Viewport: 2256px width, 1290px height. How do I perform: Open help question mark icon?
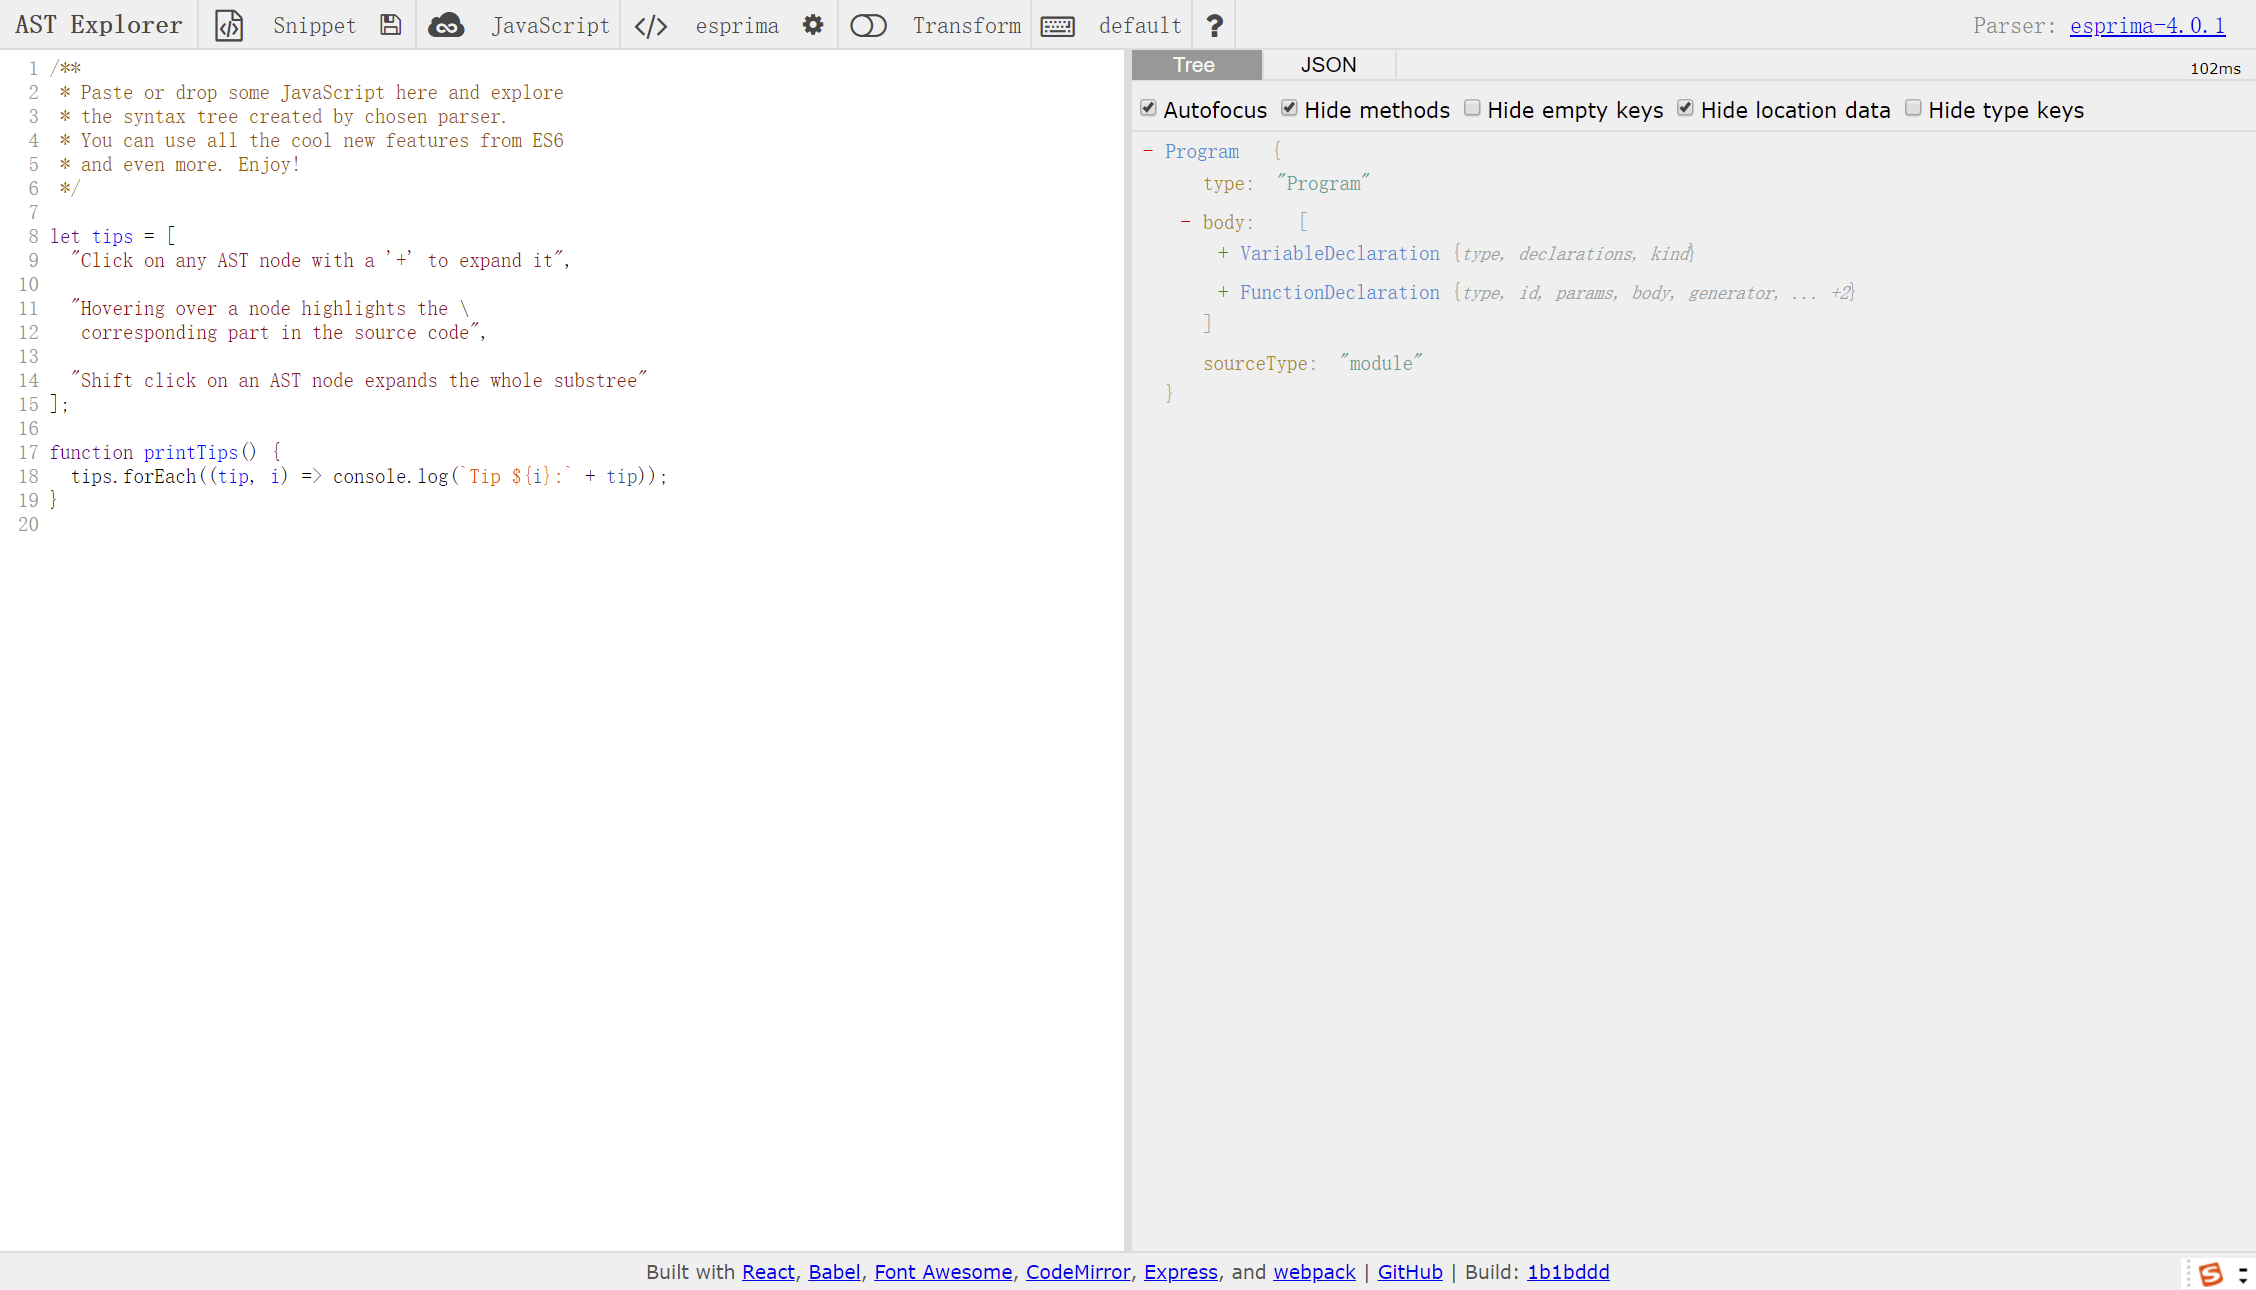pos(1214,26)
